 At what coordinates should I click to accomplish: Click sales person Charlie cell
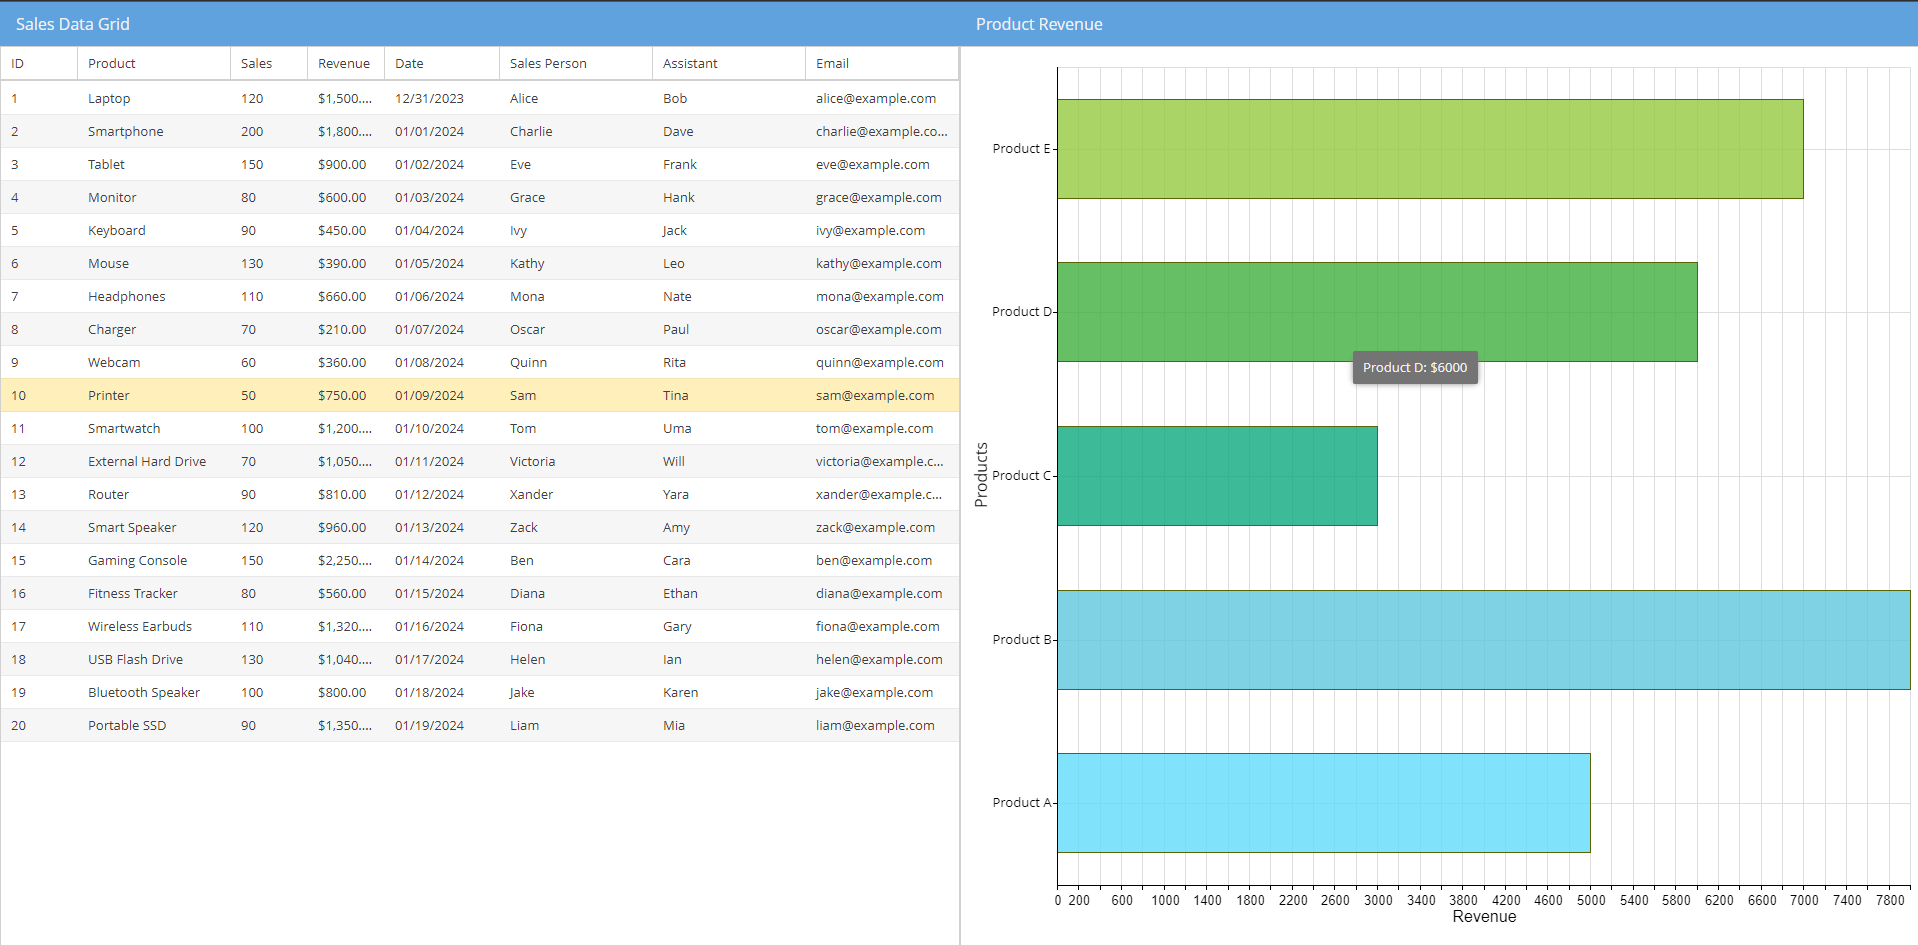click(576, 131)
